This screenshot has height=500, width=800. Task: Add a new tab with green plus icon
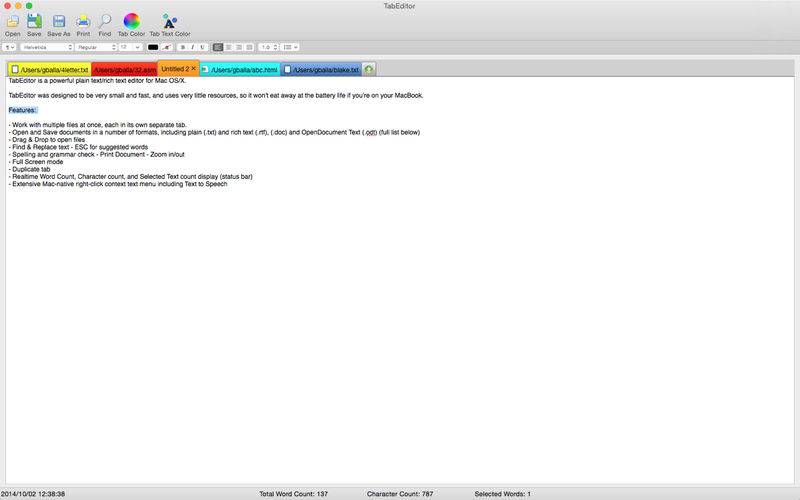pyautogui.click(x=369, y=69)
